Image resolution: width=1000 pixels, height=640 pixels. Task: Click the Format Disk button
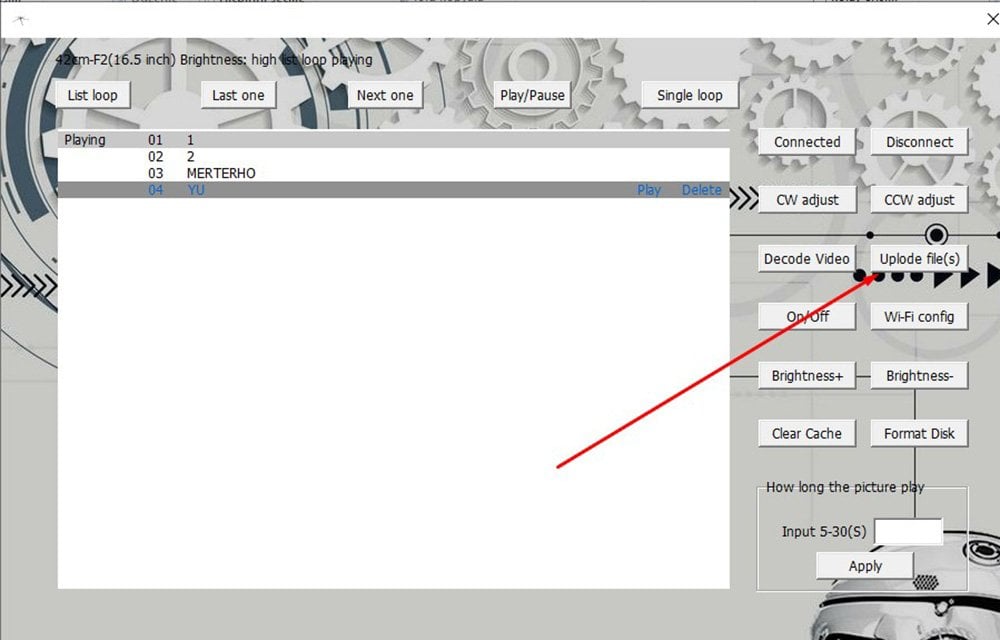click(919, 434)
